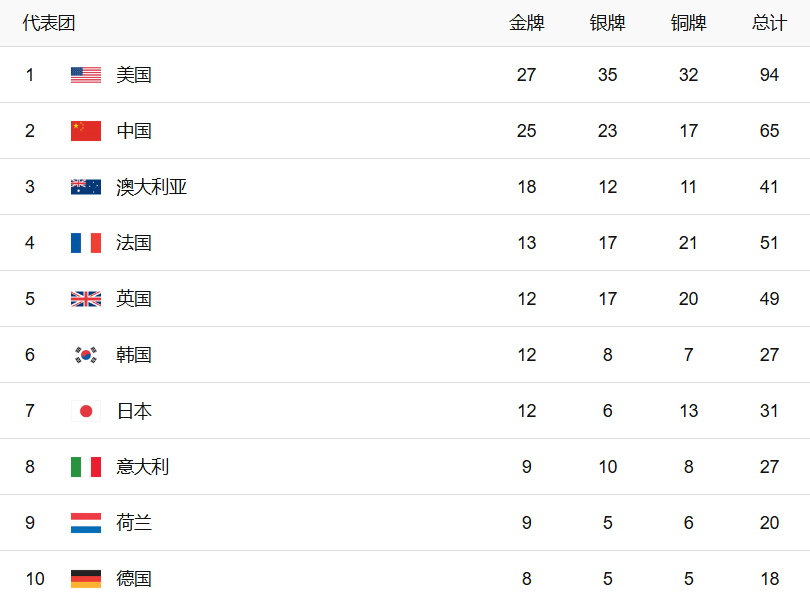
Task: Click the South Korea flag icon
Action: (x=86, y=355)
